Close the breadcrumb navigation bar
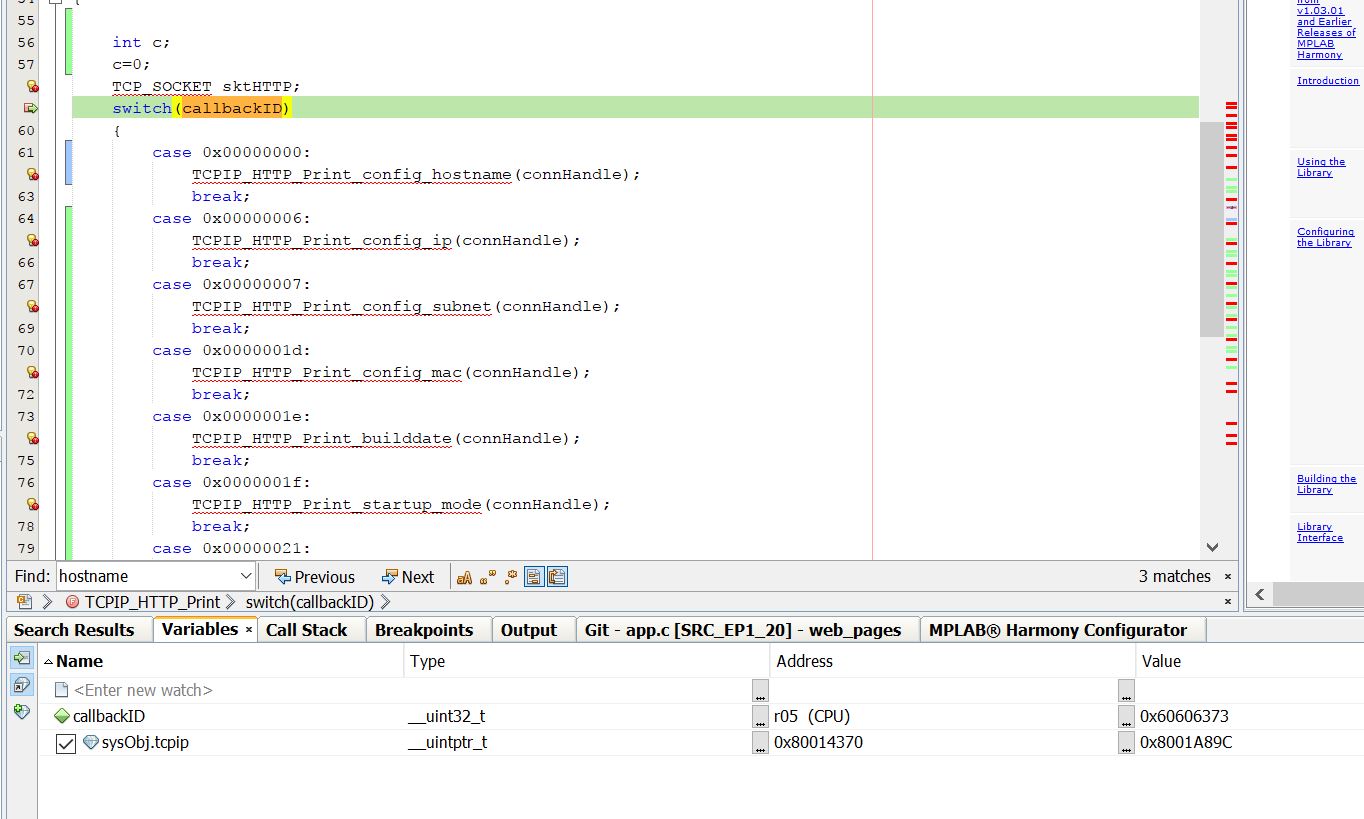Viewport: 1364px width, 819px height. [1228, 602]
